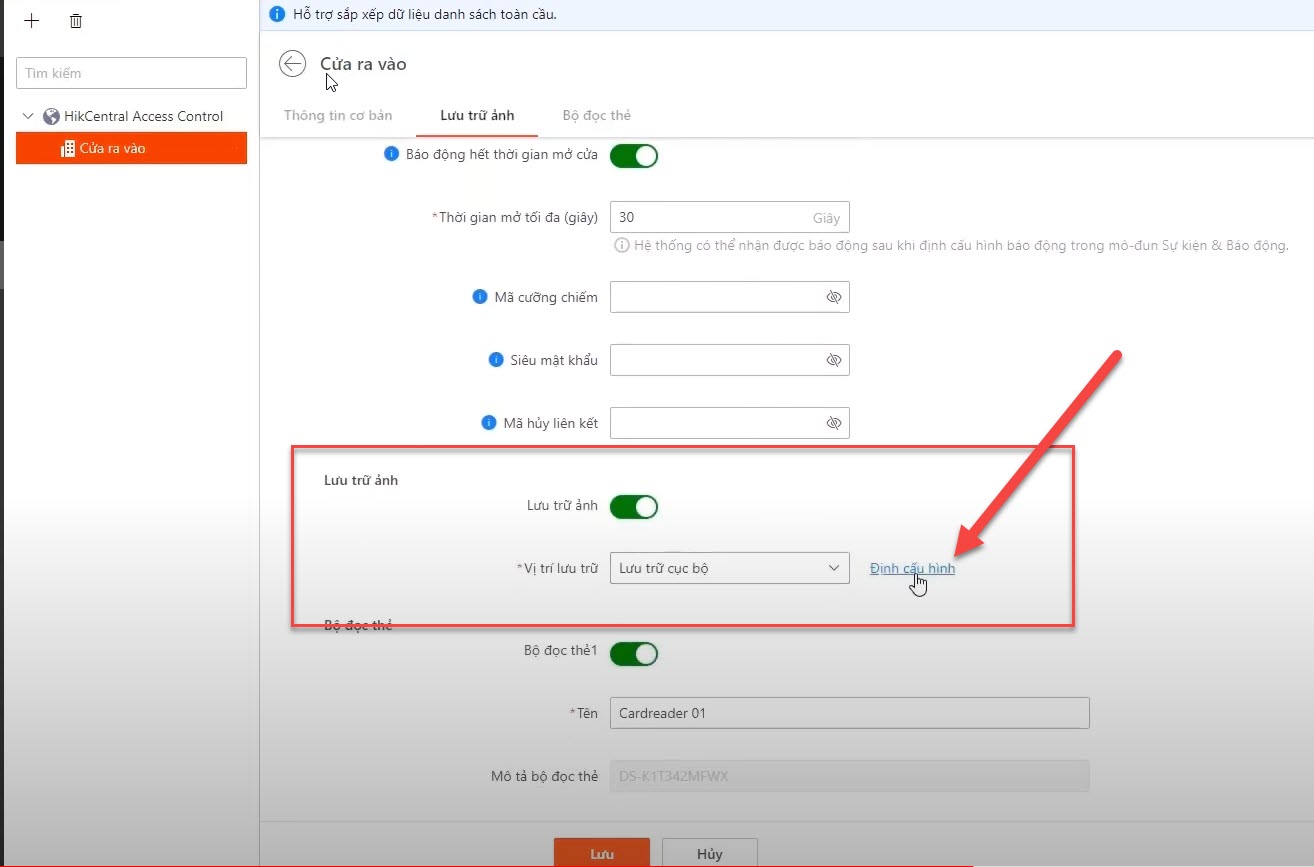Disable the Lưu trữ ảnh toggle
Screen dimensions: 1314x867
click(x=634, y=507)
